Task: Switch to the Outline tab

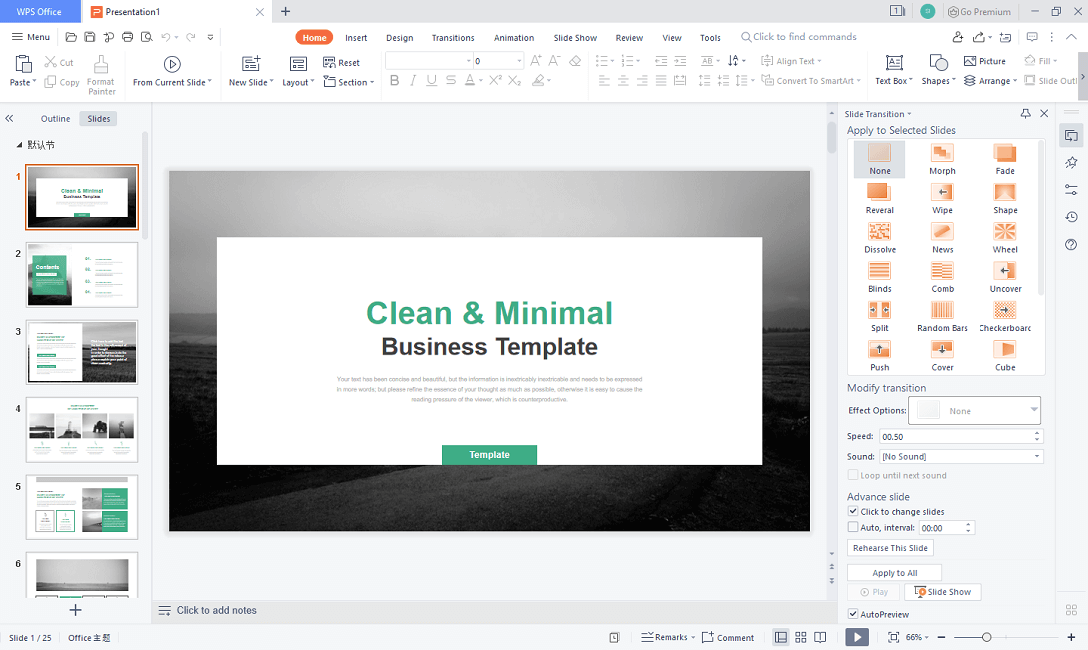Action: coord(56,119)
